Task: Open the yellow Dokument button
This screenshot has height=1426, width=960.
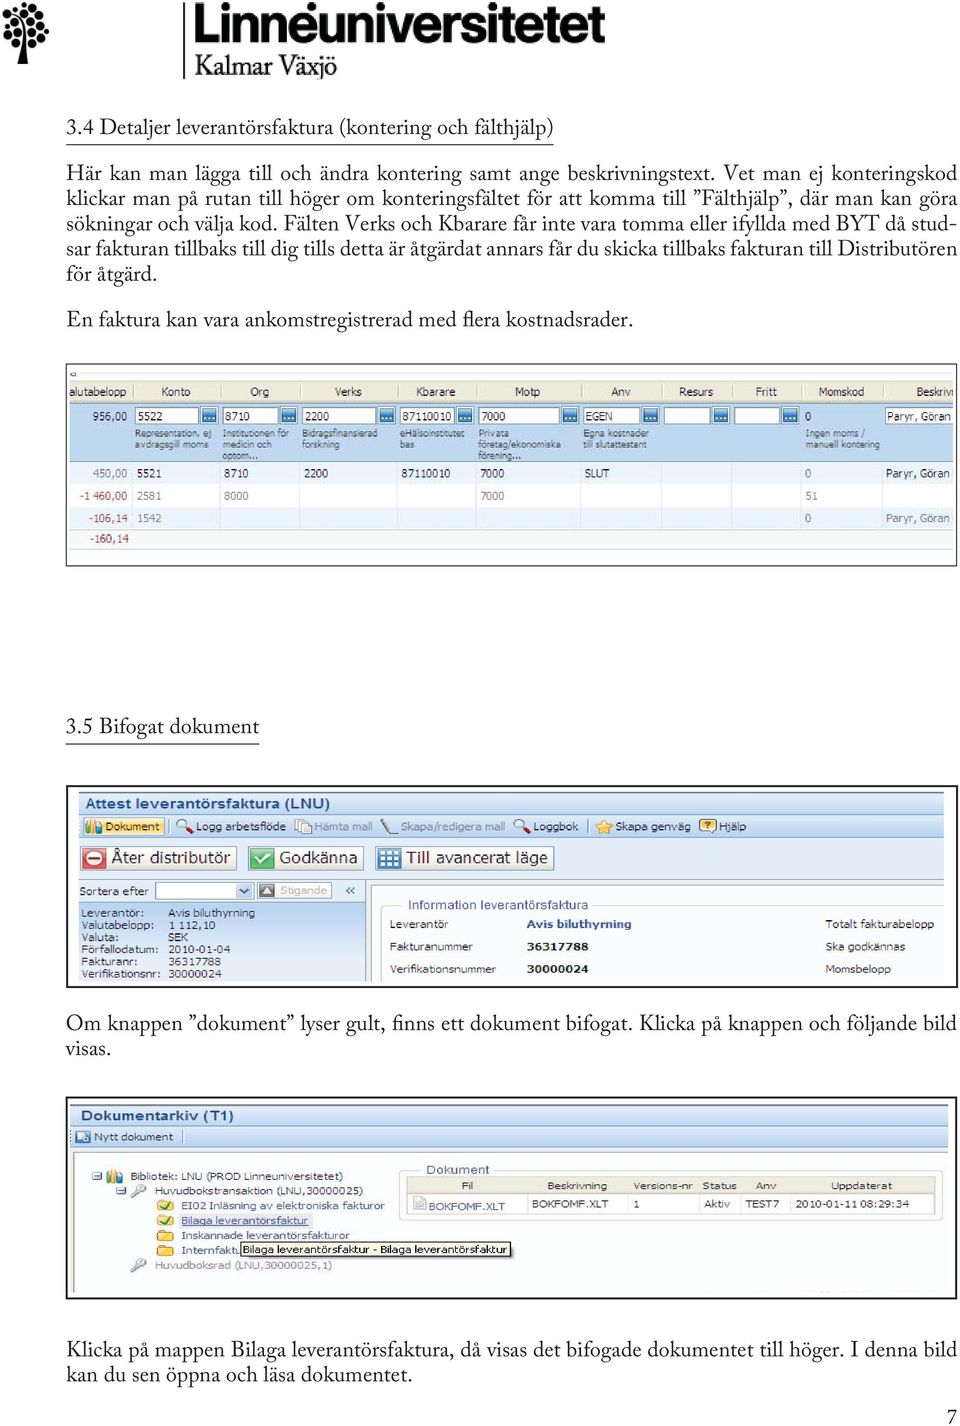Action: tap(123, 826)
